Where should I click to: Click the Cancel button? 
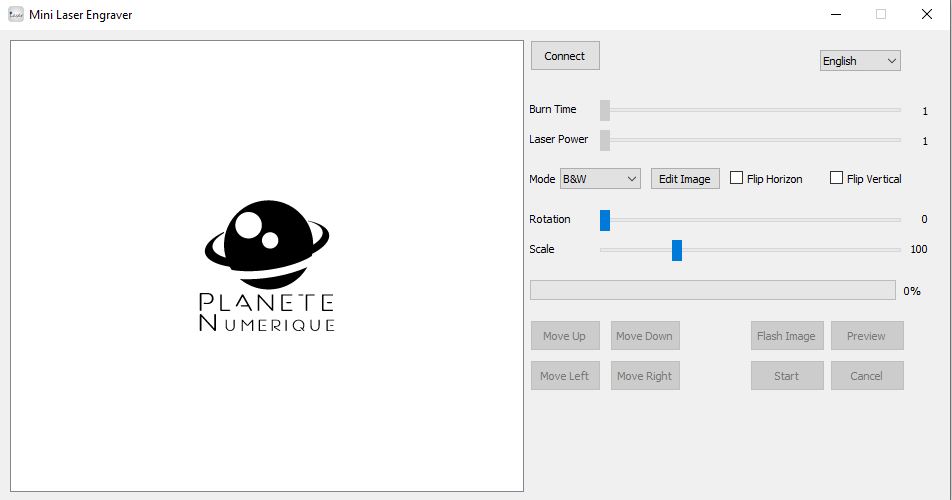[867, 376]
